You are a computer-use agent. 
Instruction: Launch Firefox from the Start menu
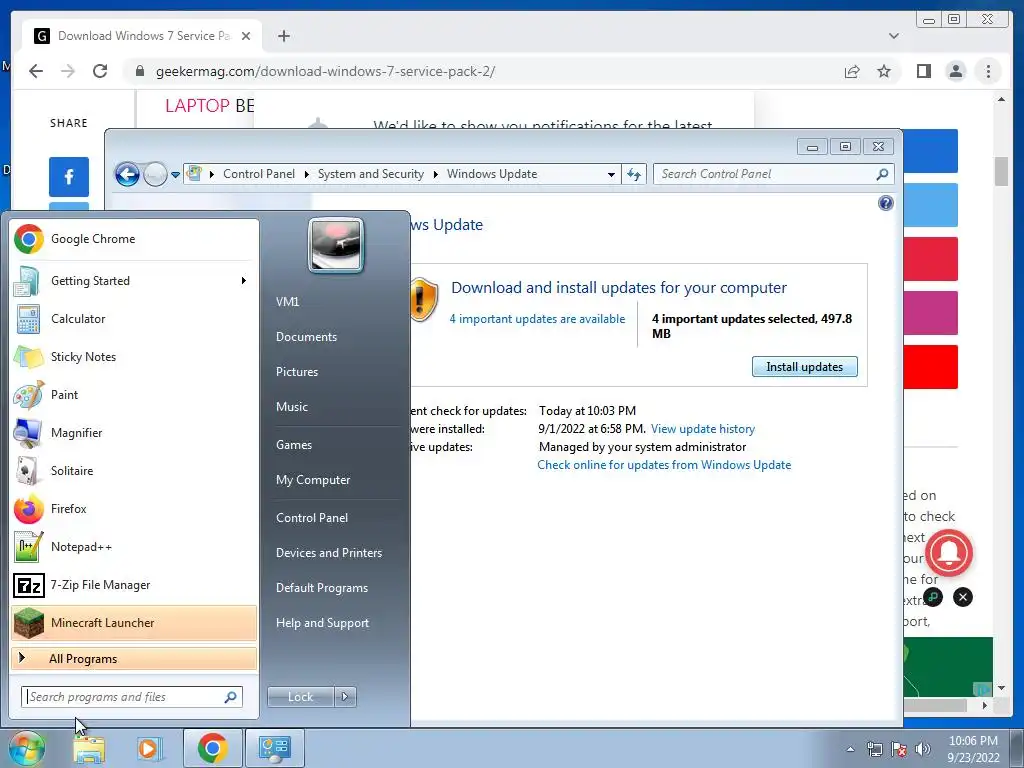tap(133, 509)
